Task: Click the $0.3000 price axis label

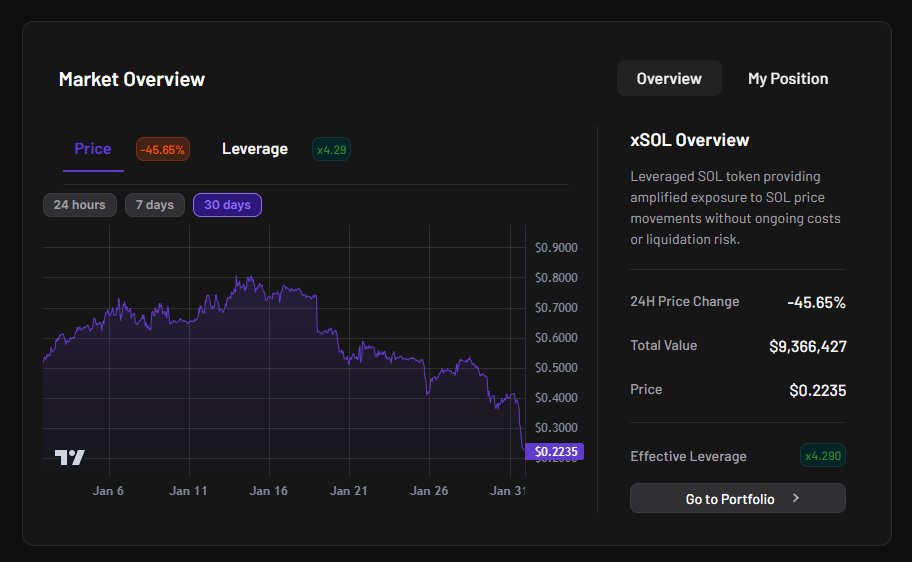Action: tap(556, 428)
